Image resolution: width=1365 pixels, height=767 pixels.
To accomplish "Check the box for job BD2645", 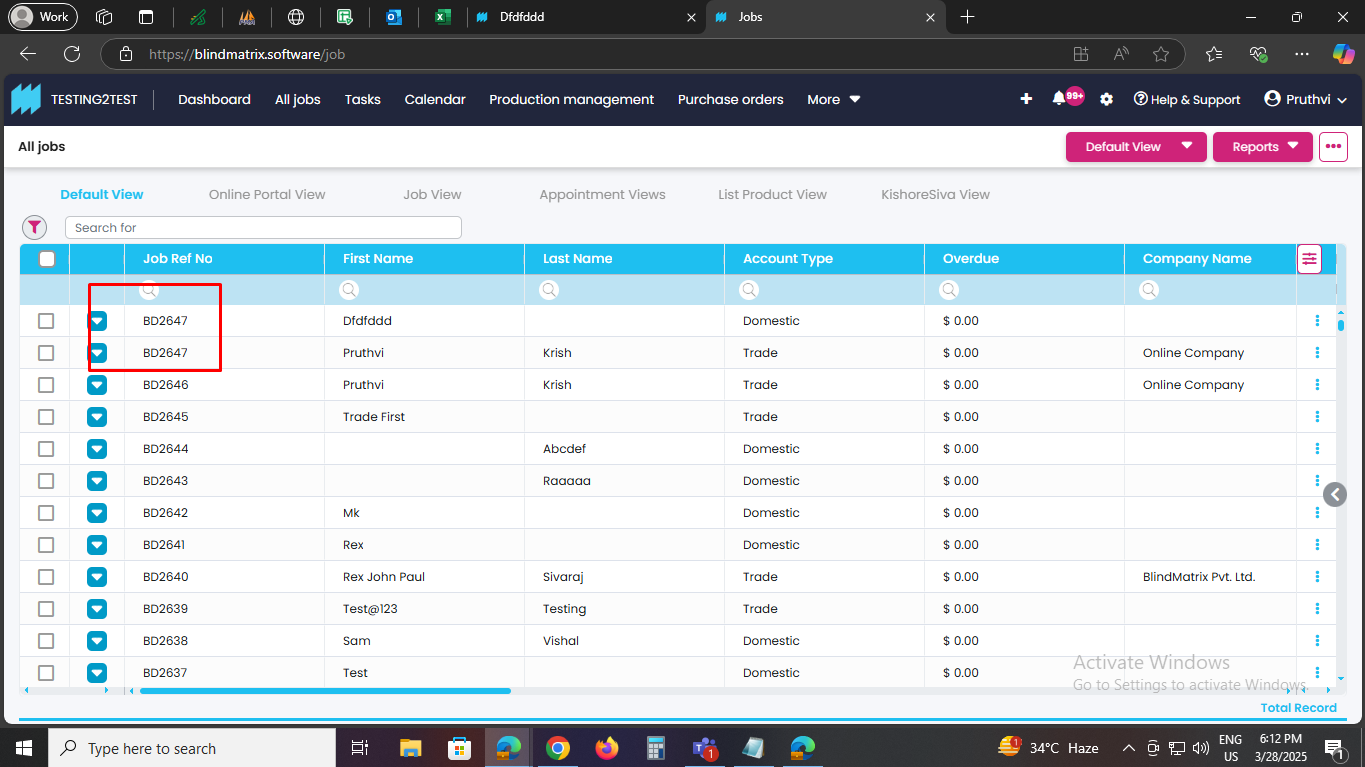I will [46, 417].
